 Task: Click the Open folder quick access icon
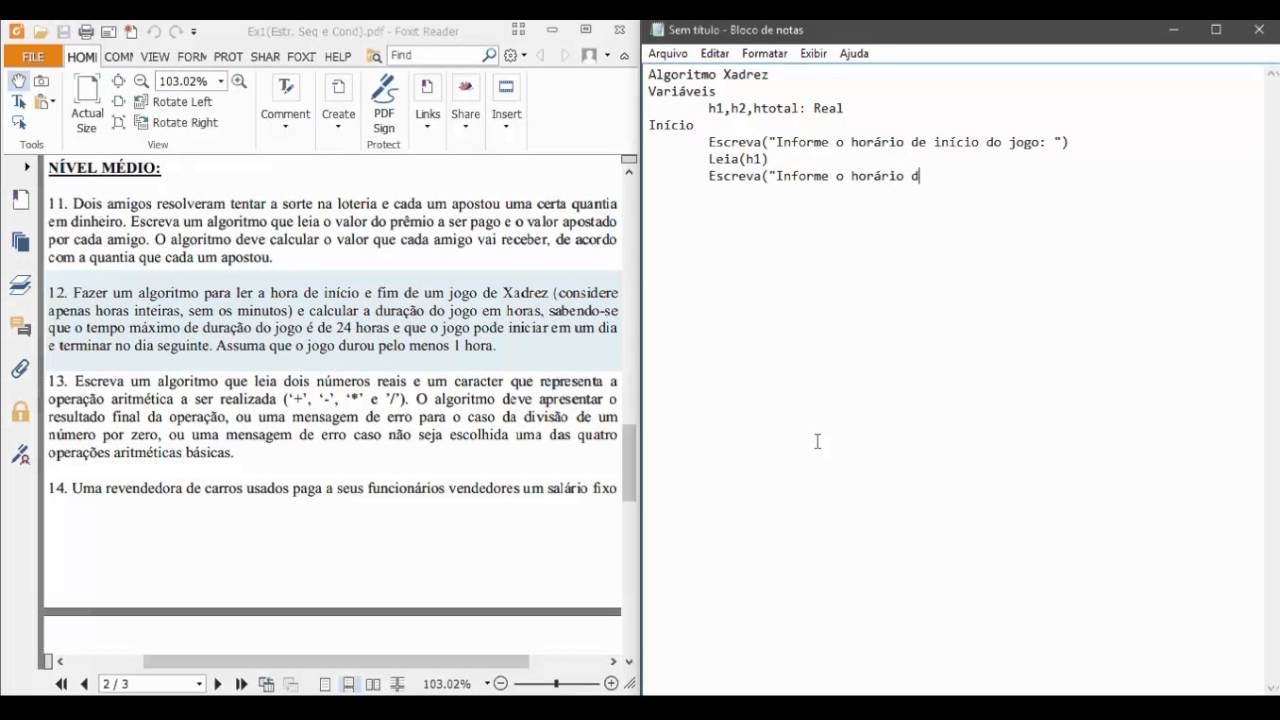click(x=40, y=32)
